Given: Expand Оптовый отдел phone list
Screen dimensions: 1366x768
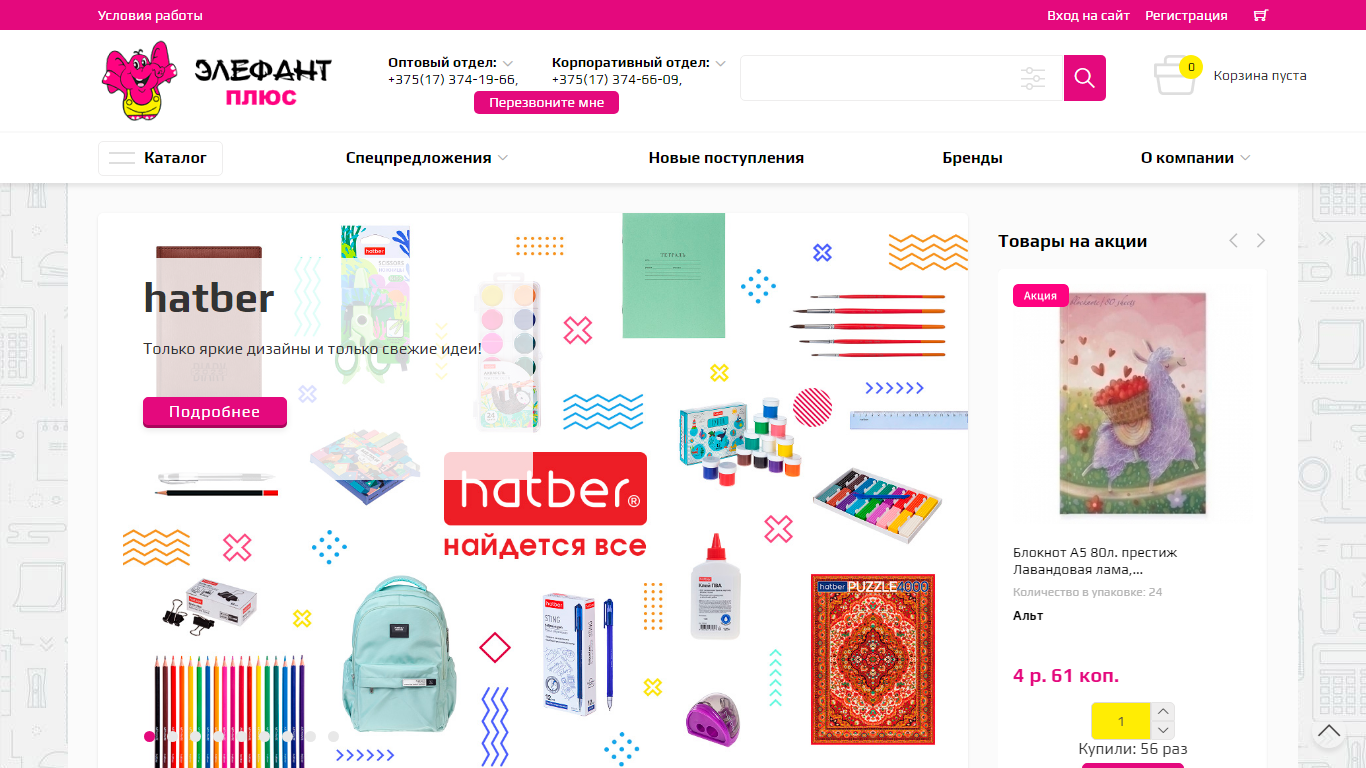Looking at the screenshot, I should (x=508, y=63).
